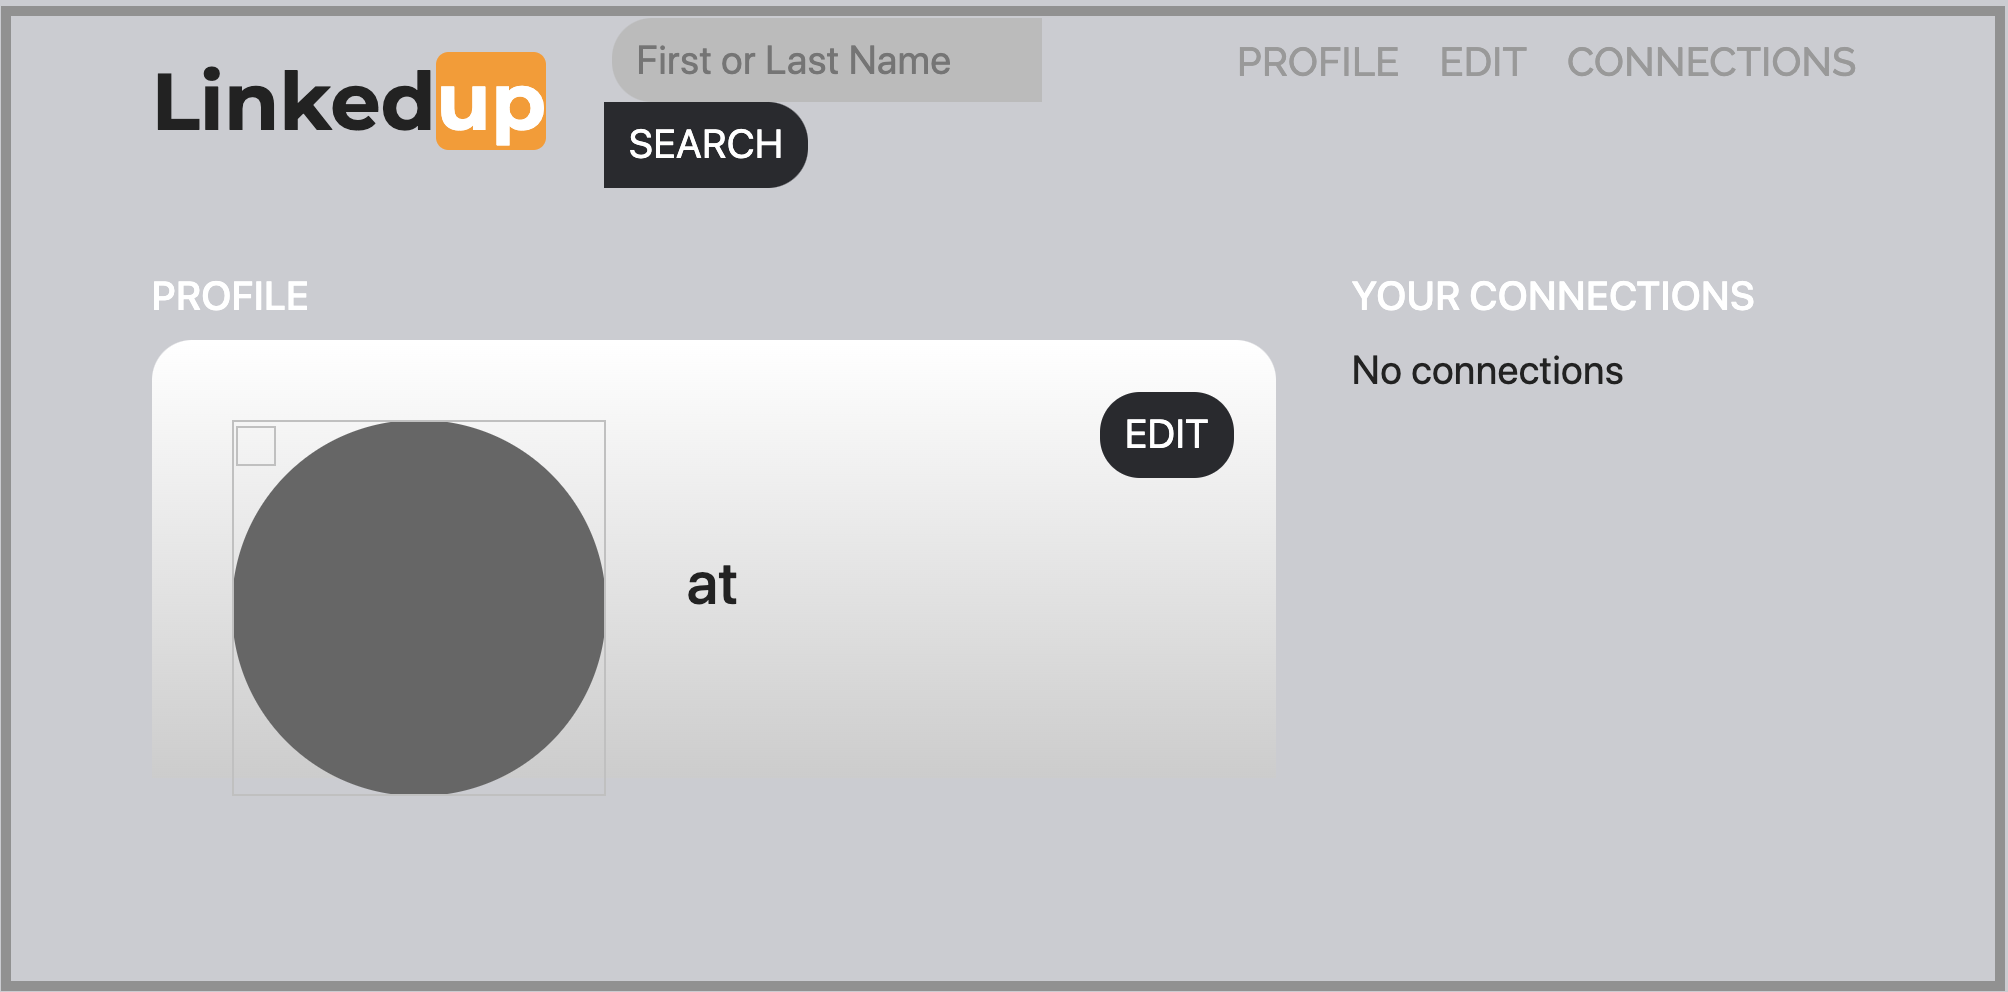
Task: Click the dark EDIT button on profile card
Action: click(x=1166, y=435)
